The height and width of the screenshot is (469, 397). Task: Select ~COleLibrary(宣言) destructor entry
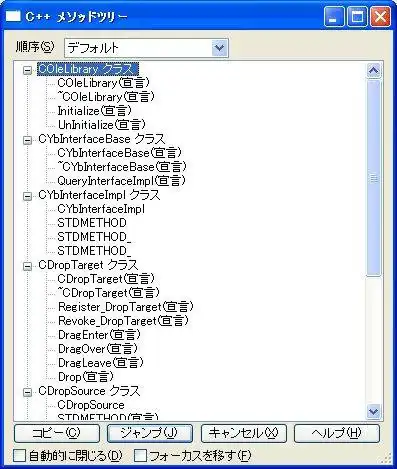coord(106,97)
